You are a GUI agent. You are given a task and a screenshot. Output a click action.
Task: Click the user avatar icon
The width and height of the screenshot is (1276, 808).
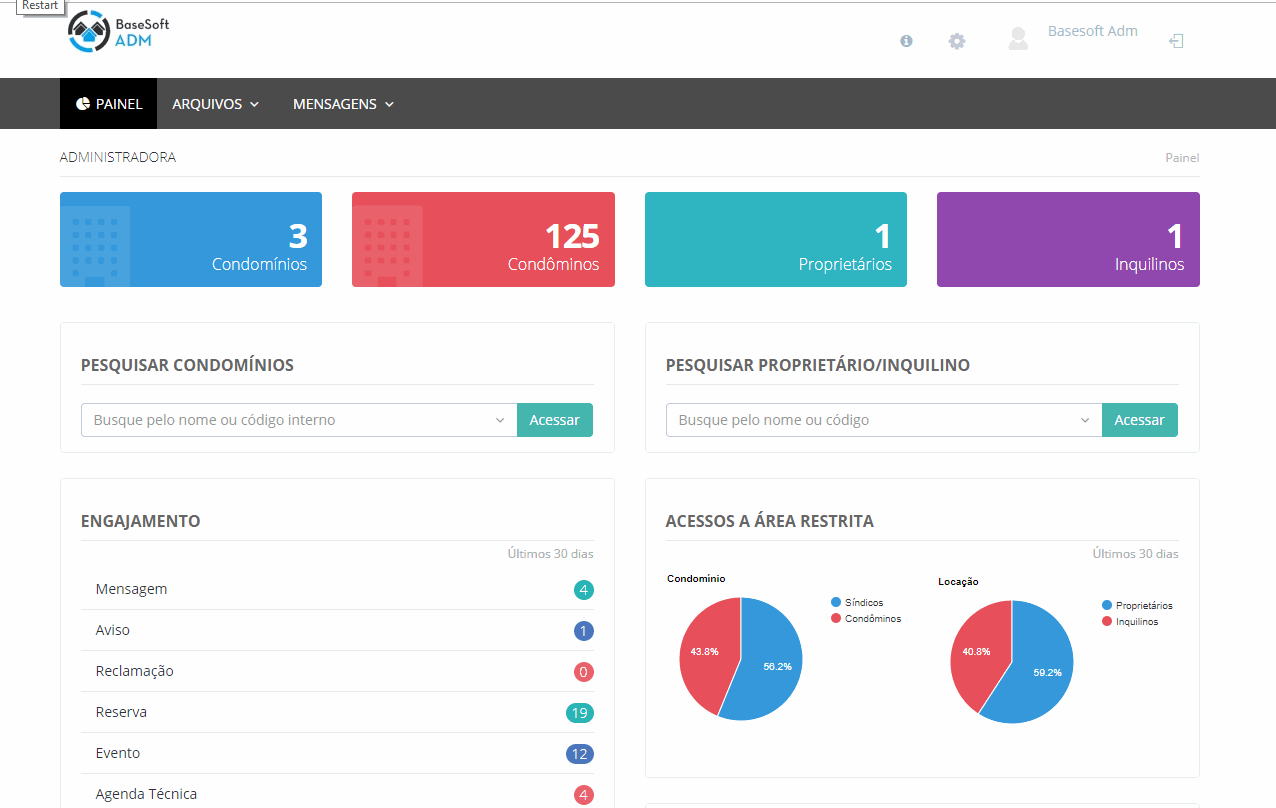1018,39
